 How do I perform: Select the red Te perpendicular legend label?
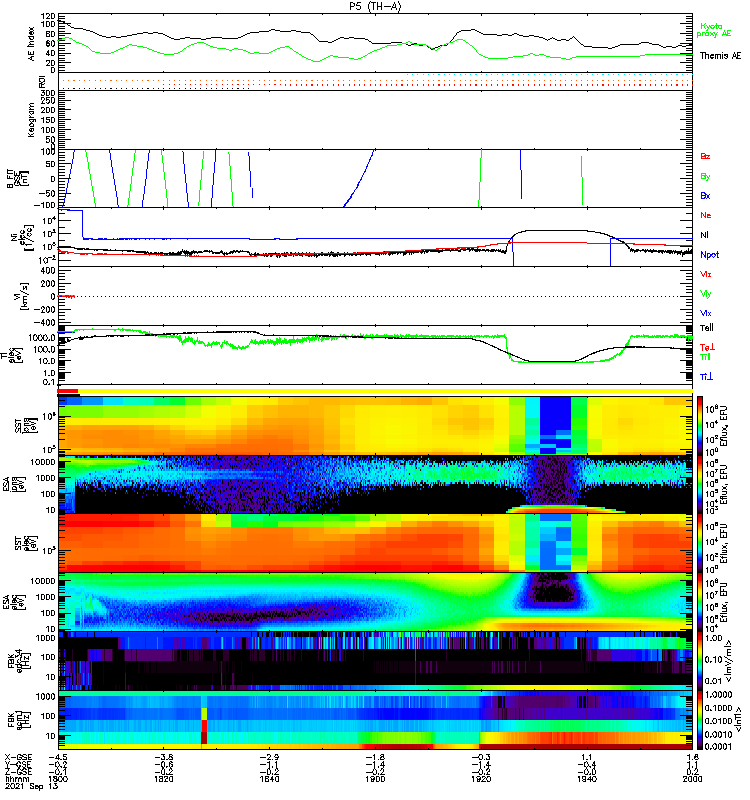(x=708, y=347)
